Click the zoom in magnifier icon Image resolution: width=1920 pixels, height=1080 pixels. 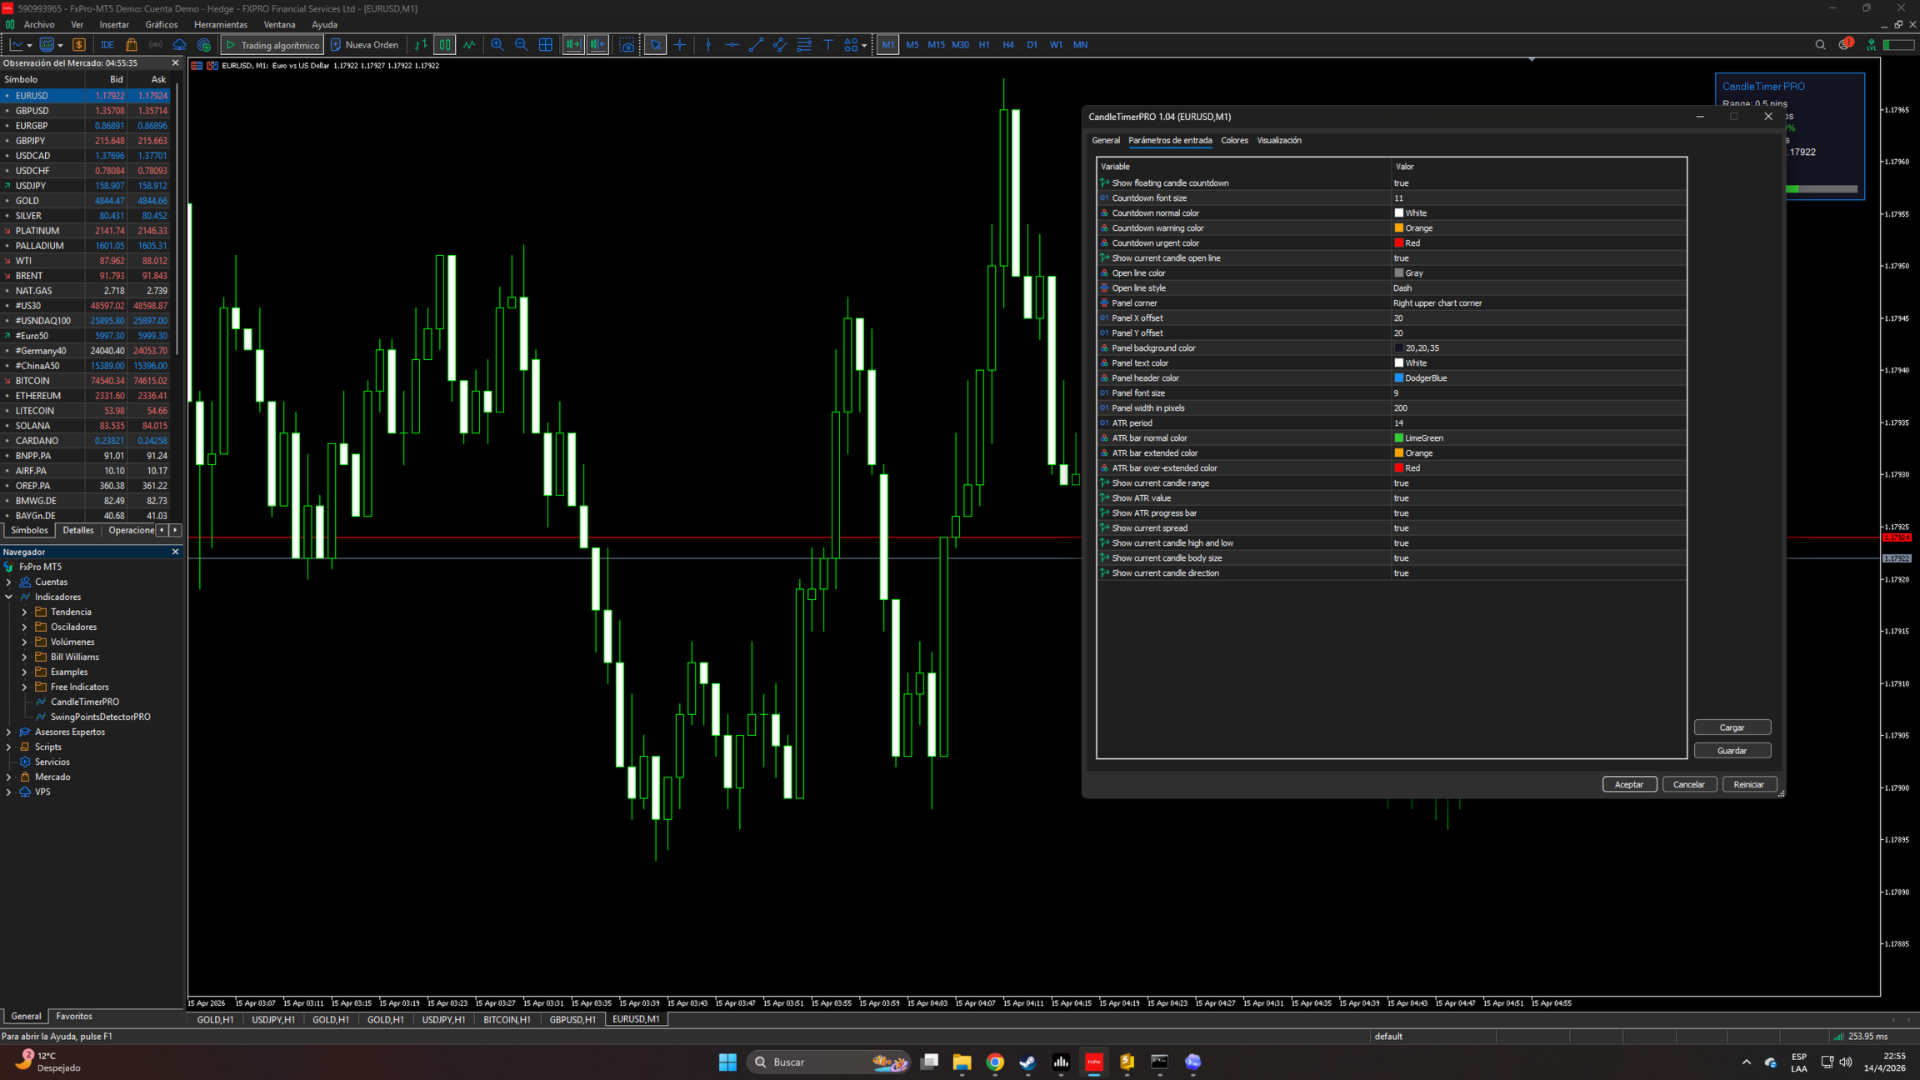[x=497, y=45]
